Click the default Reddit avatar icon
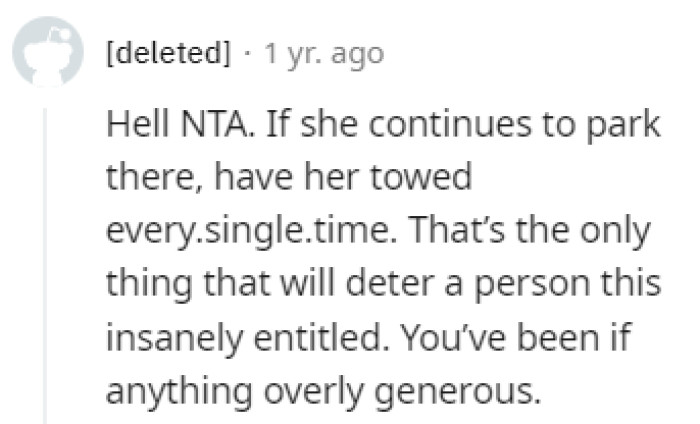 (47, 51)
